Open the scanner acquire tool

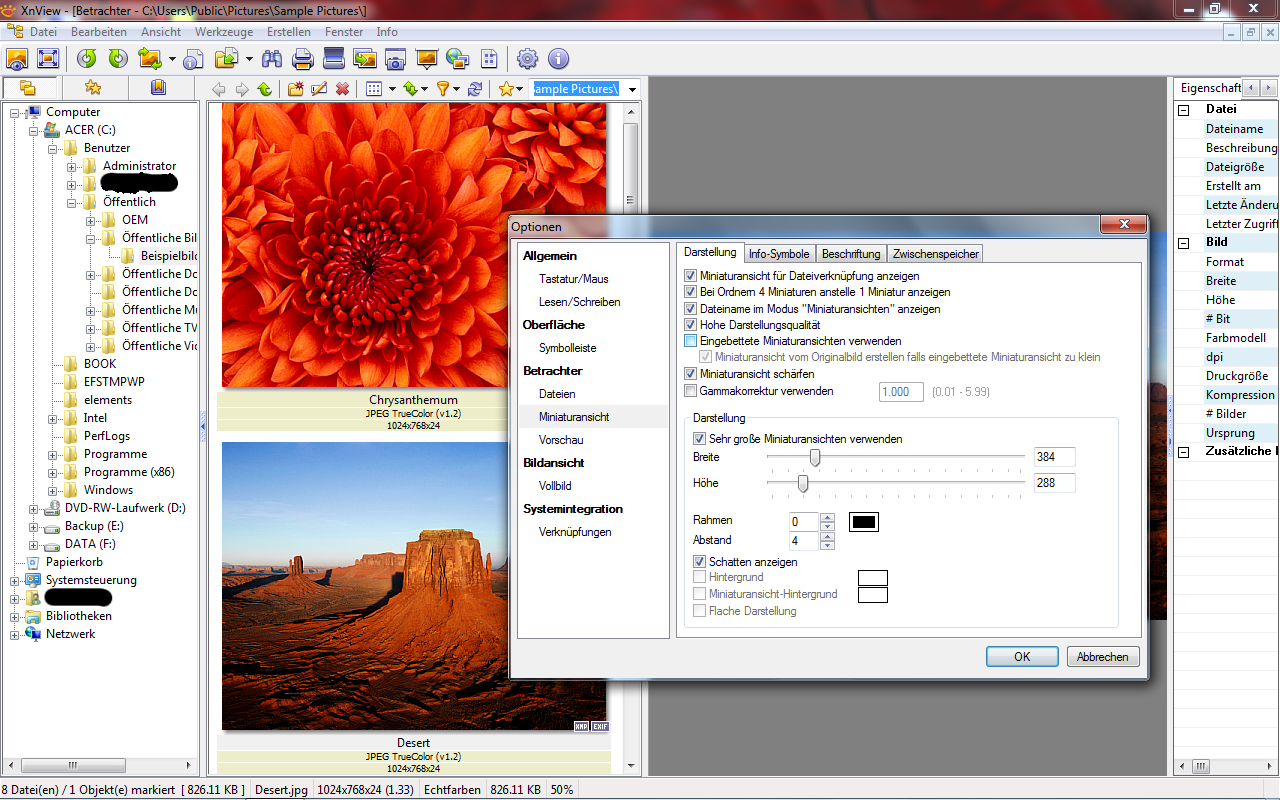(333, 59)
